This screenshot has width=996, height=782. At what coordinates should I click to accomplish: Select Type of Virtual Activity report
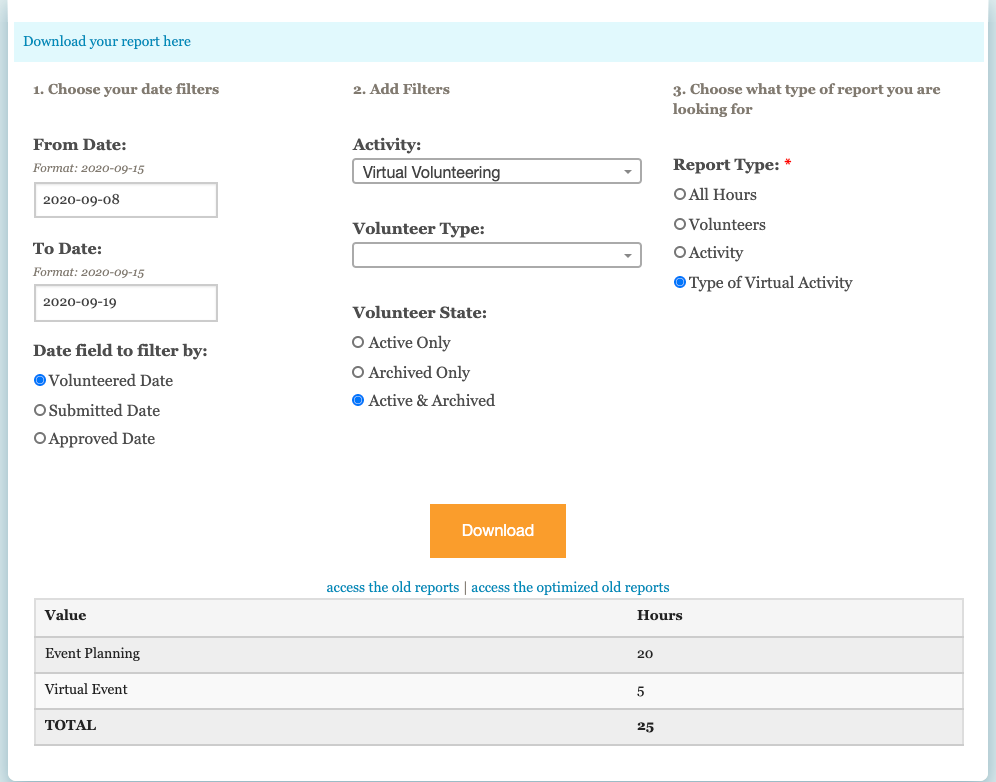click(680, 282)
